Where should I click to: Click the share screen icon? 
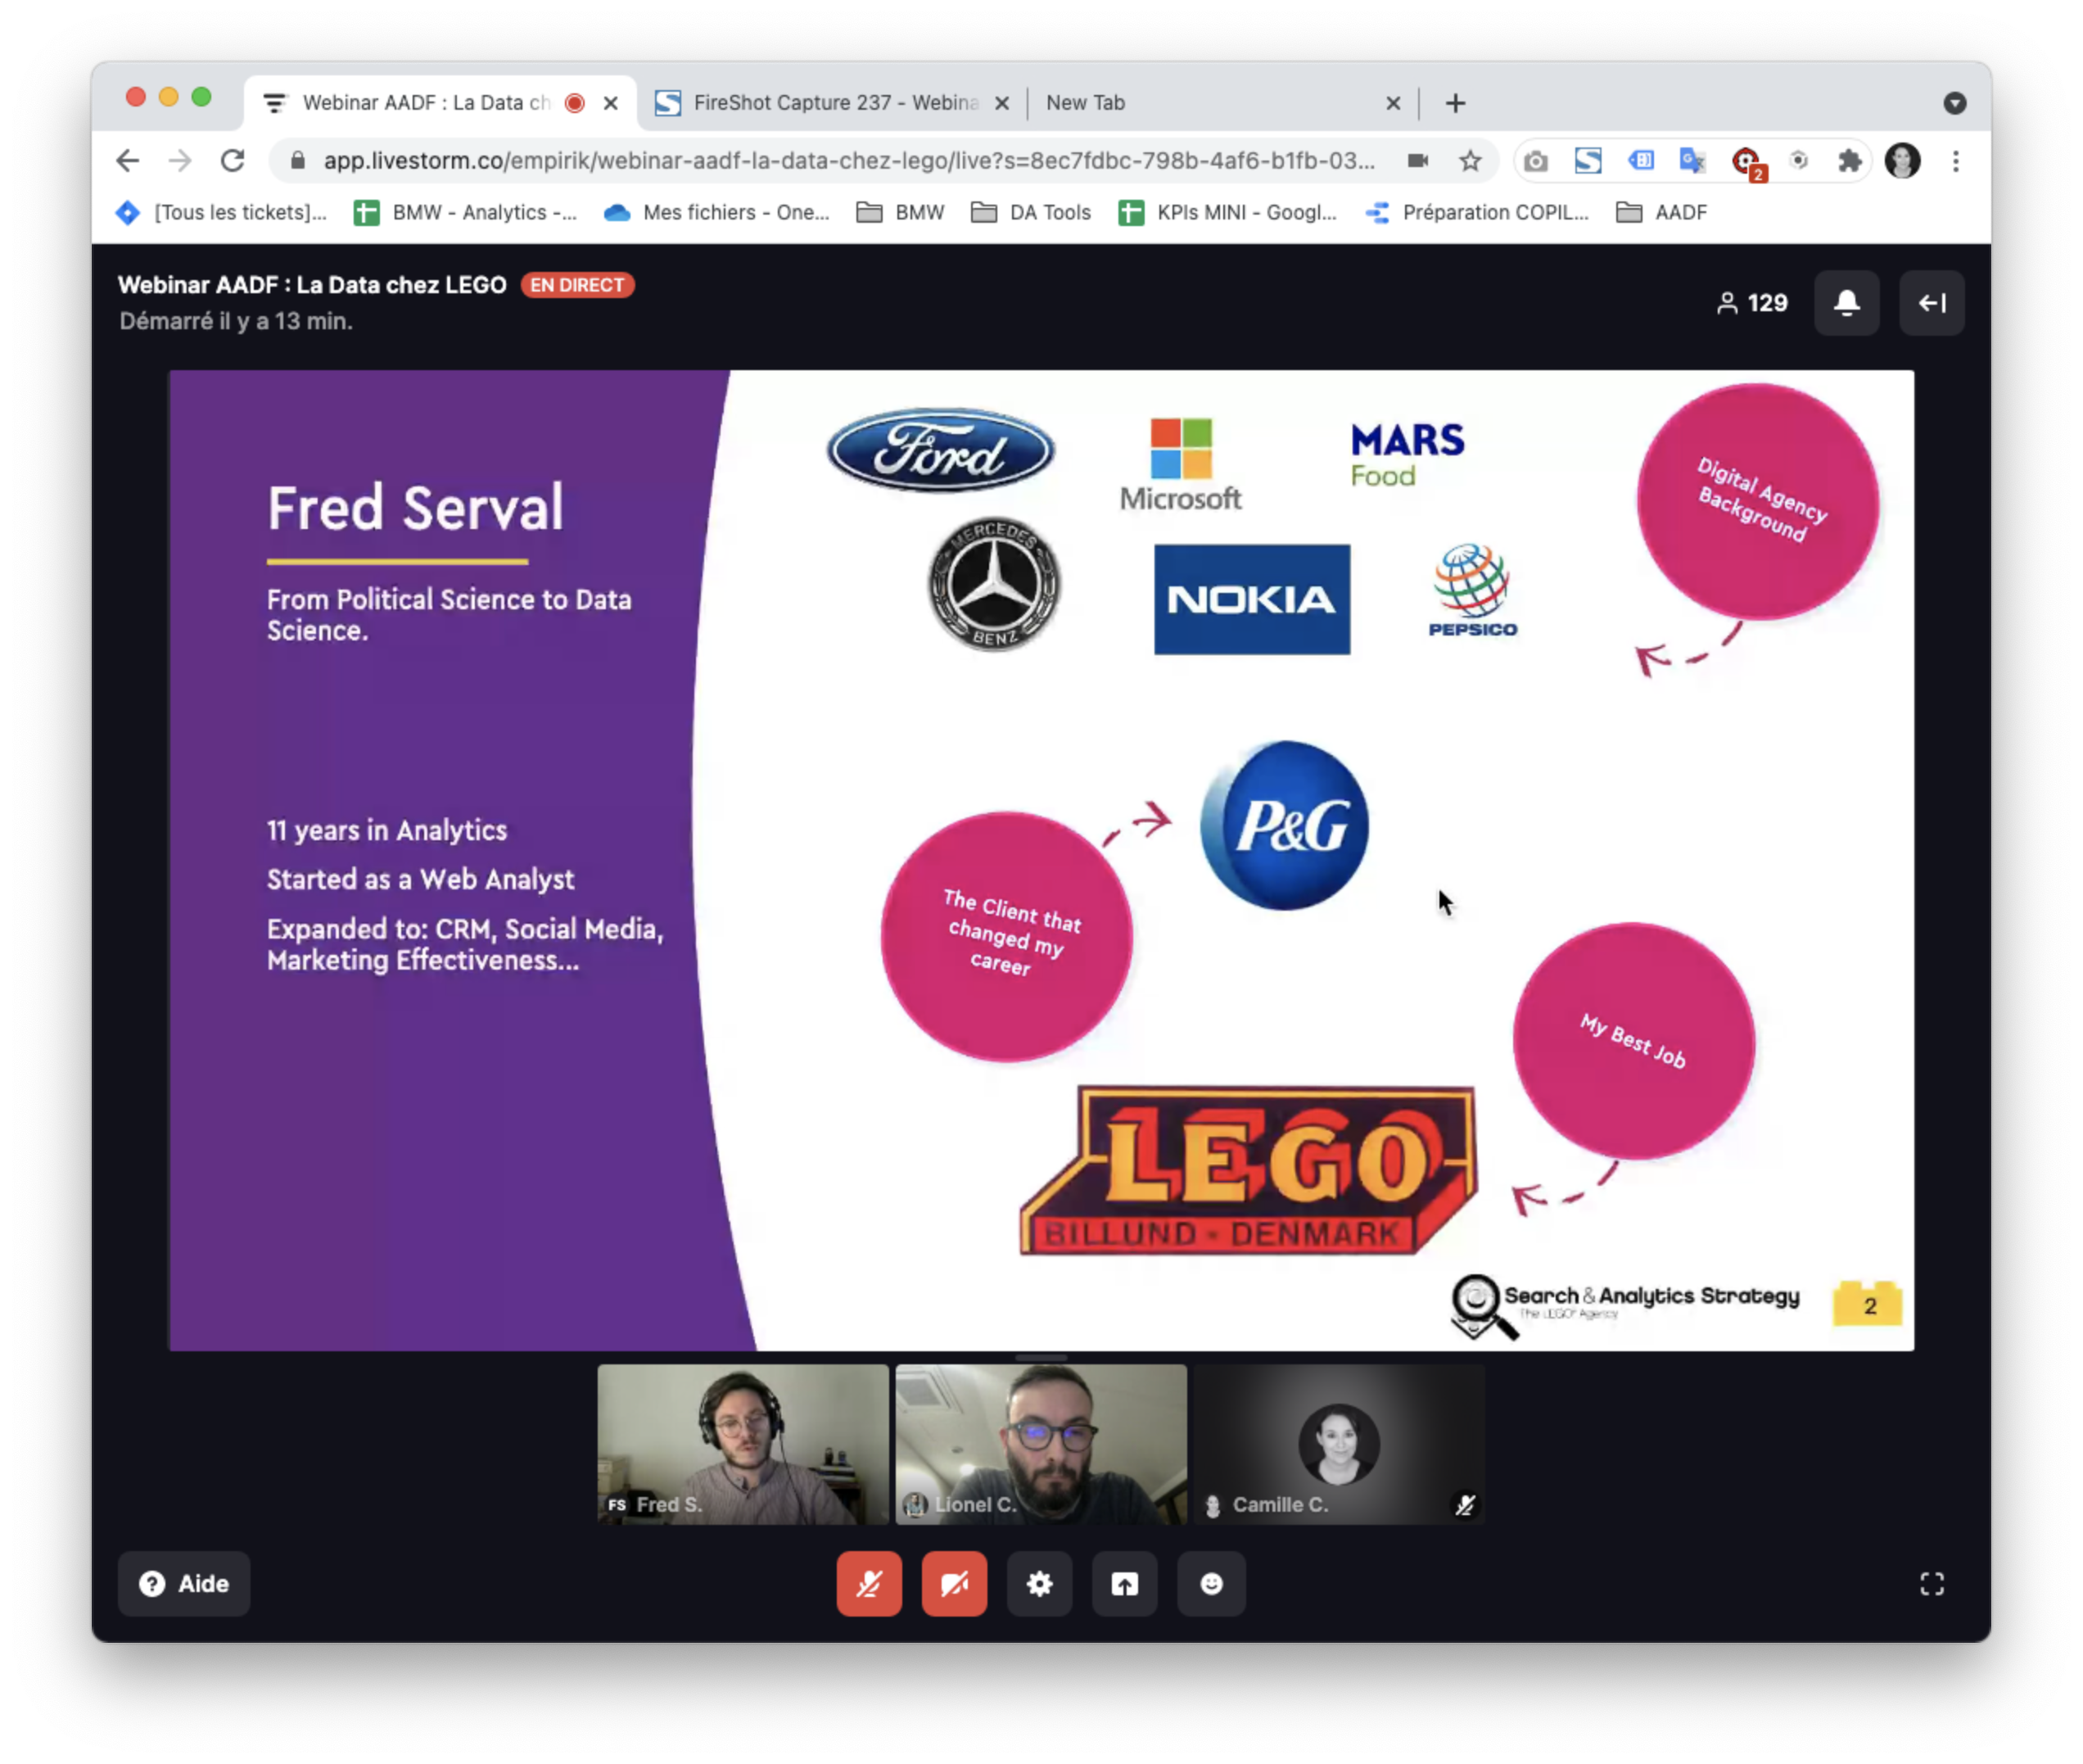click(x=1124, y=1583)
